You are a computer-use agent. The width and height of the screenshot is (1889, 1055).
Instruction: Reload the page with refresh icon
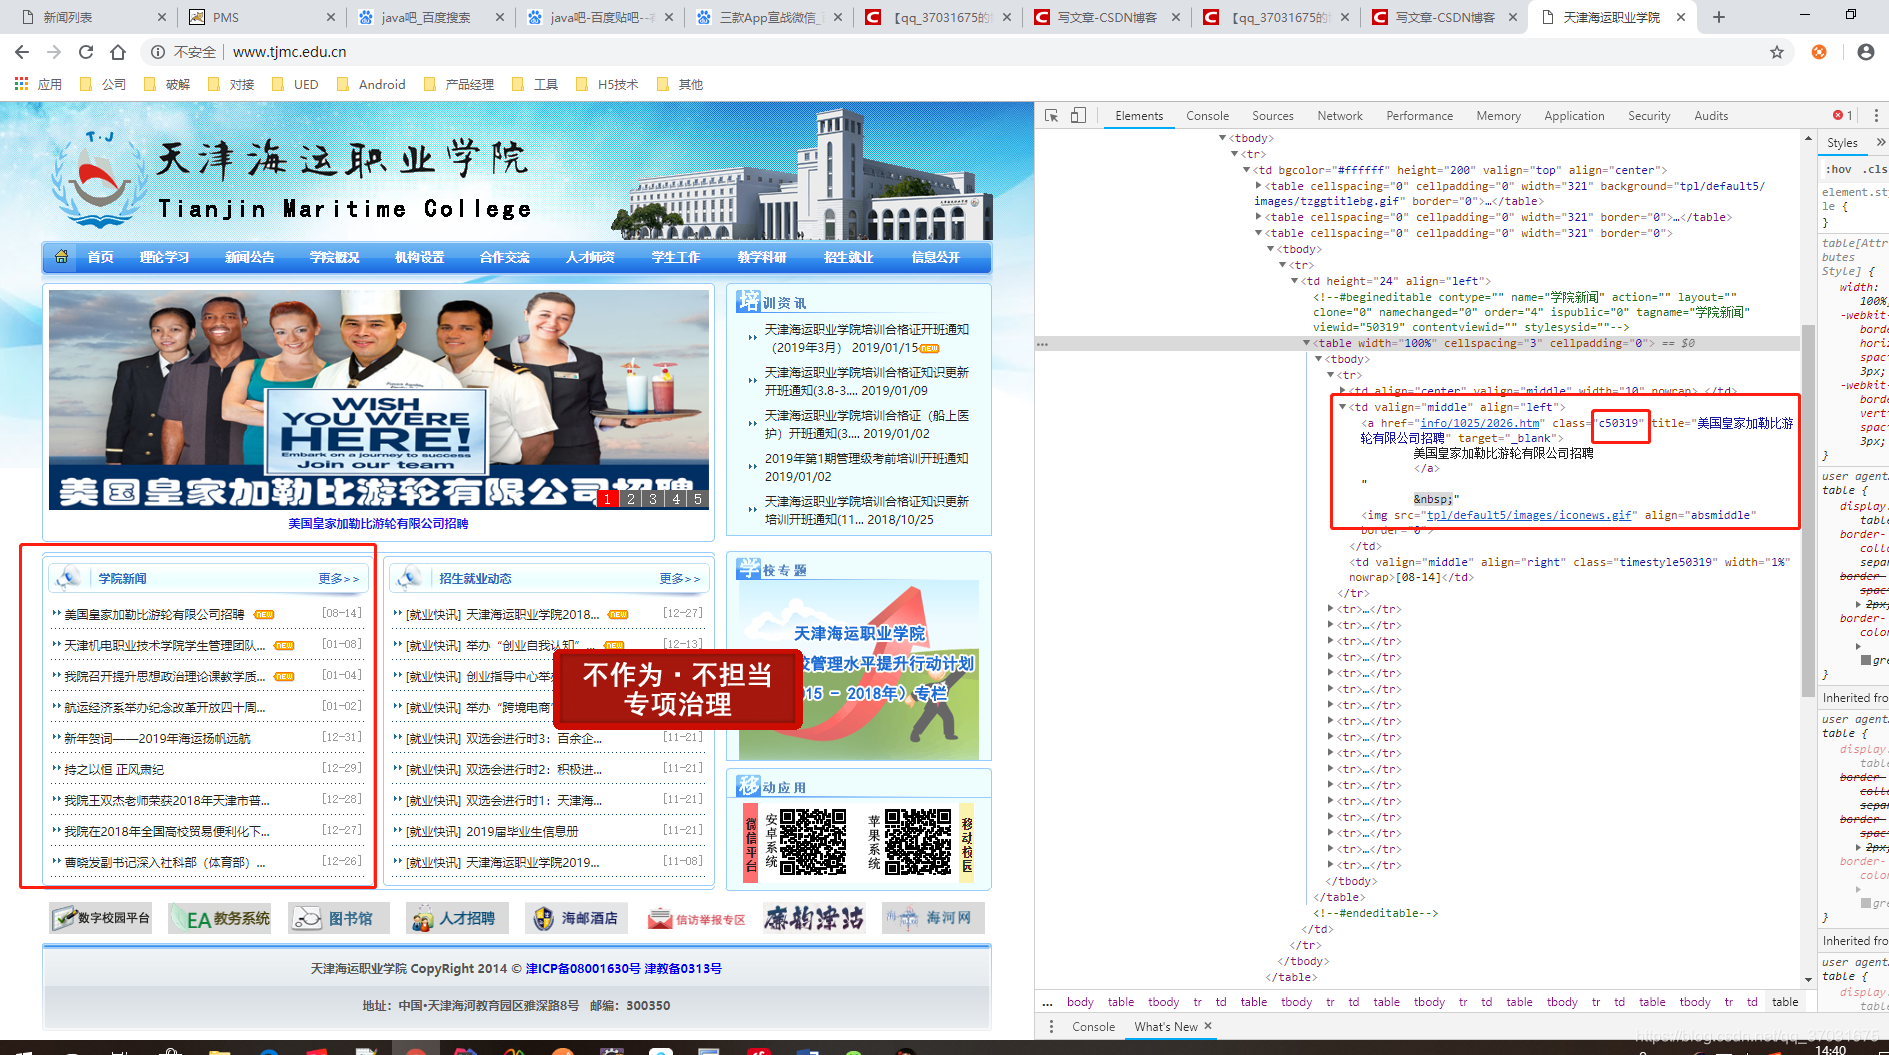[86, 52]
